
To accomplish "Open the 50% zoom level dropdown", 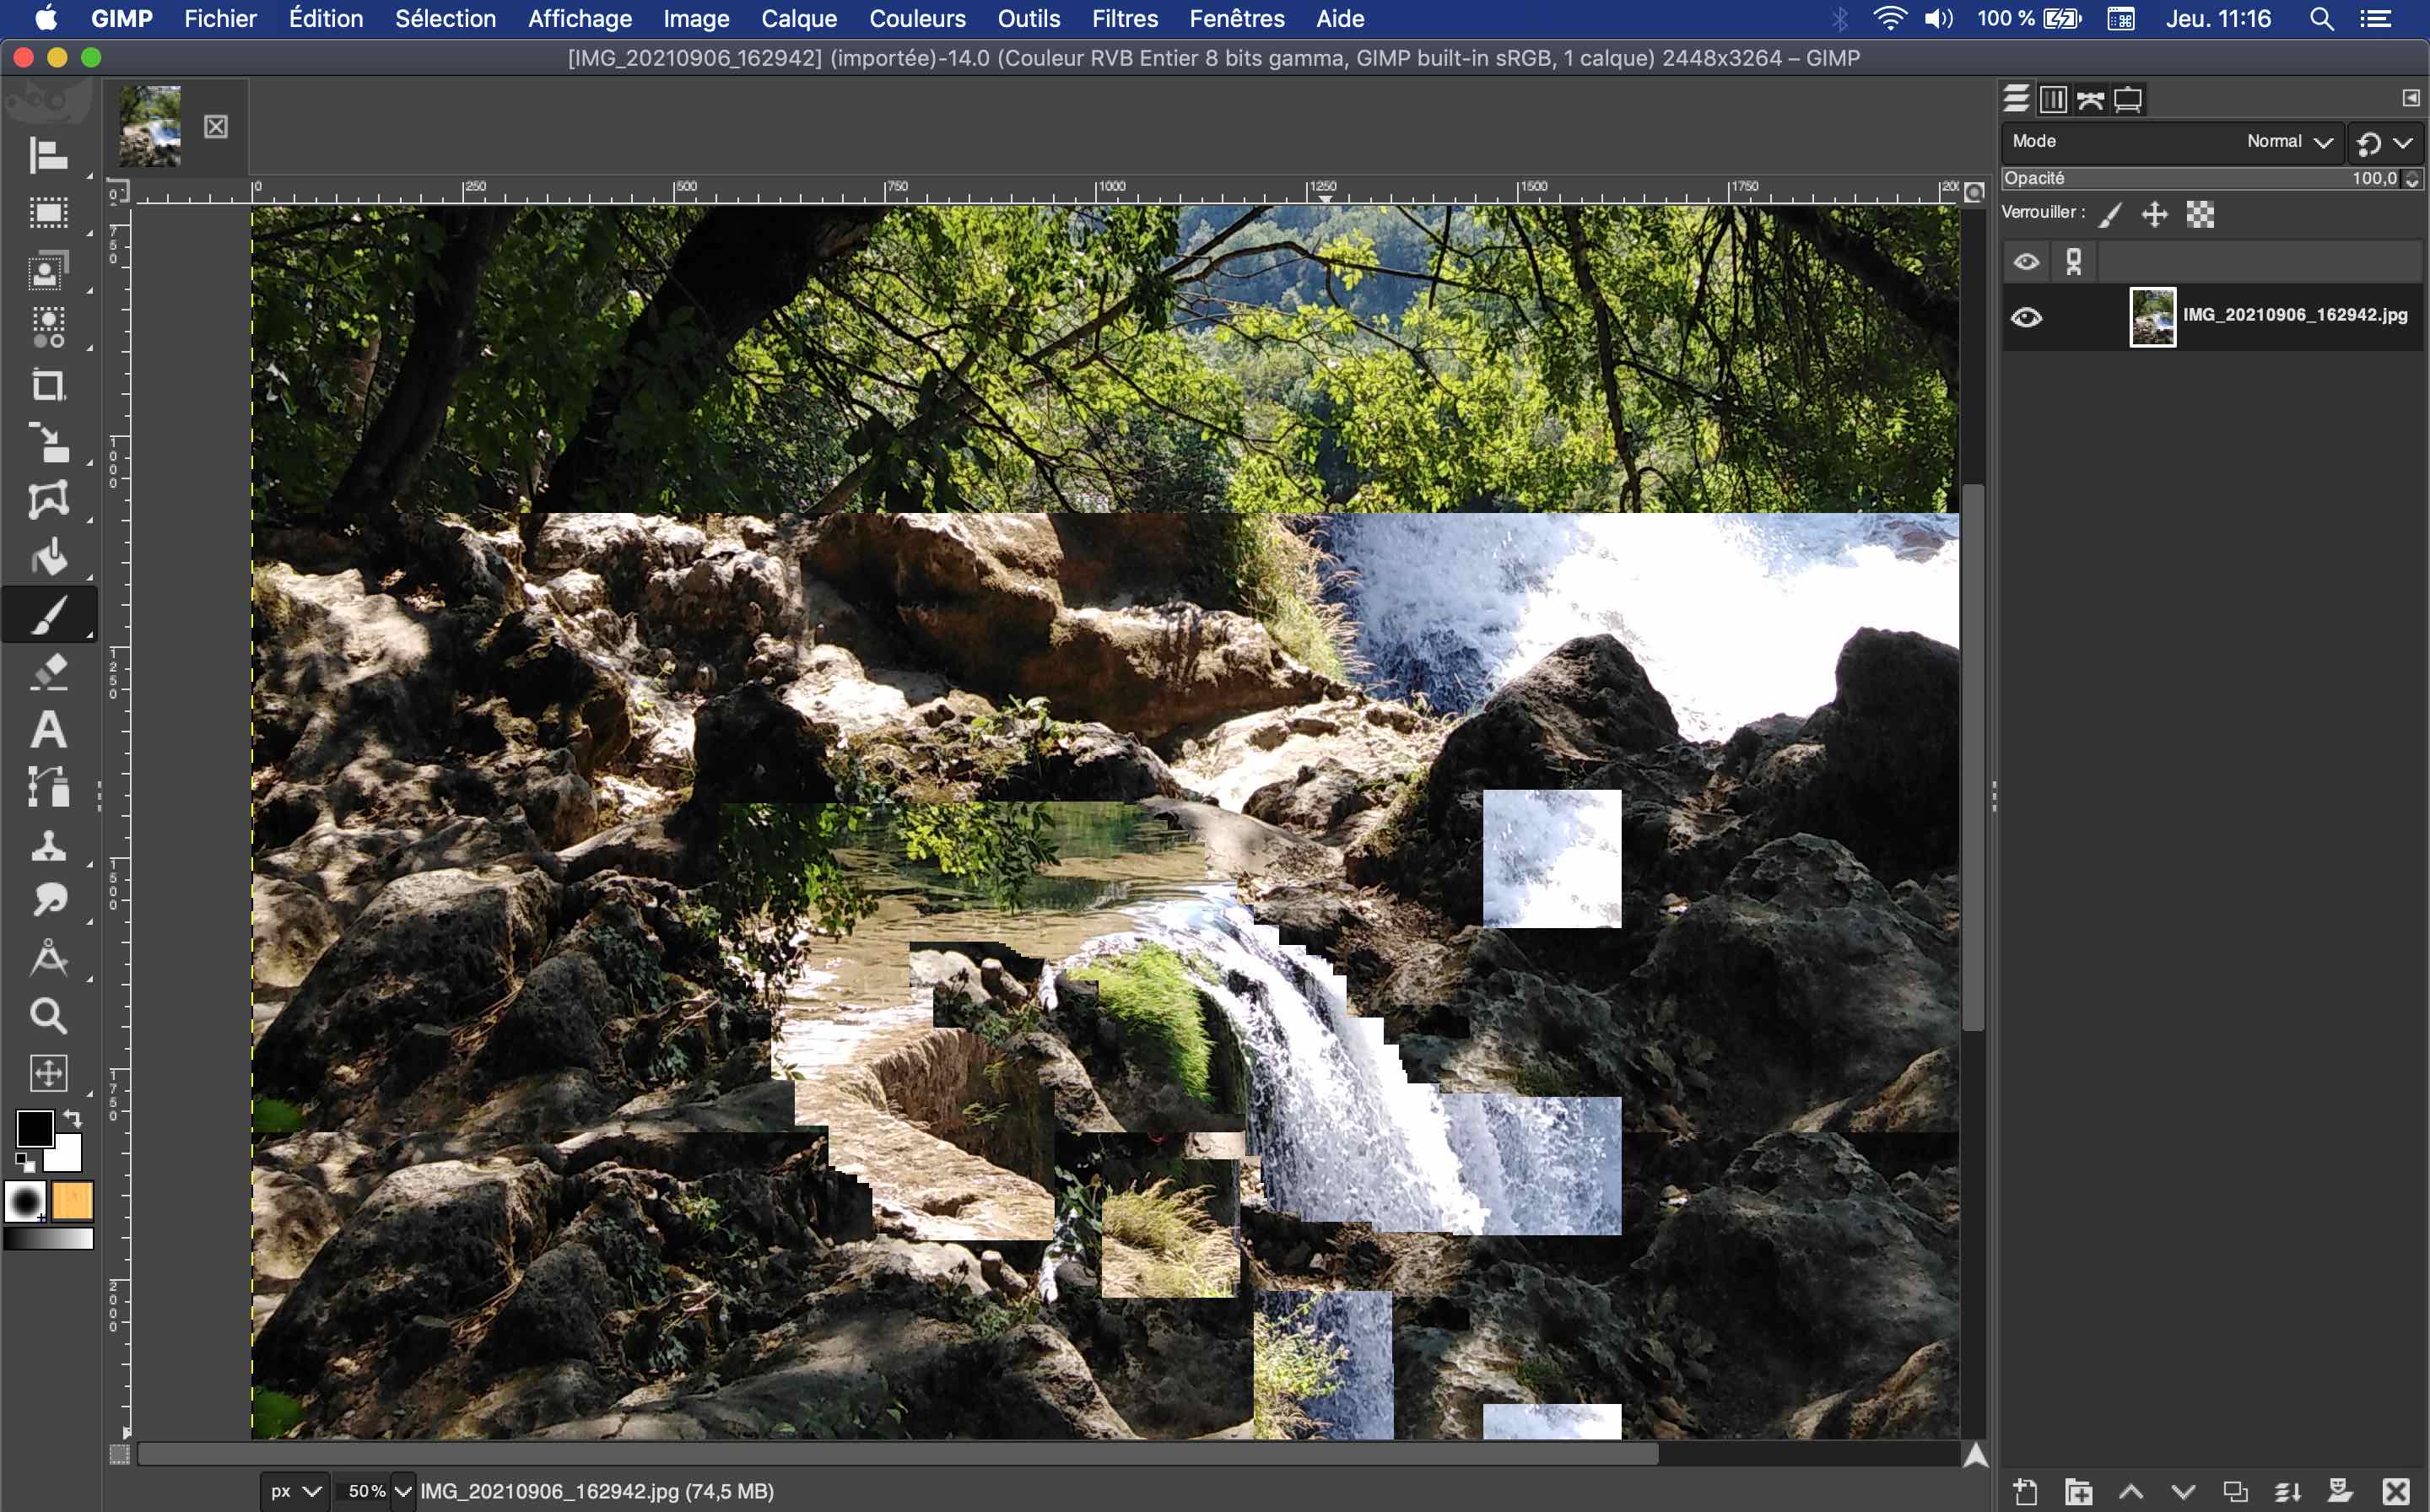I will [403, 1491].
